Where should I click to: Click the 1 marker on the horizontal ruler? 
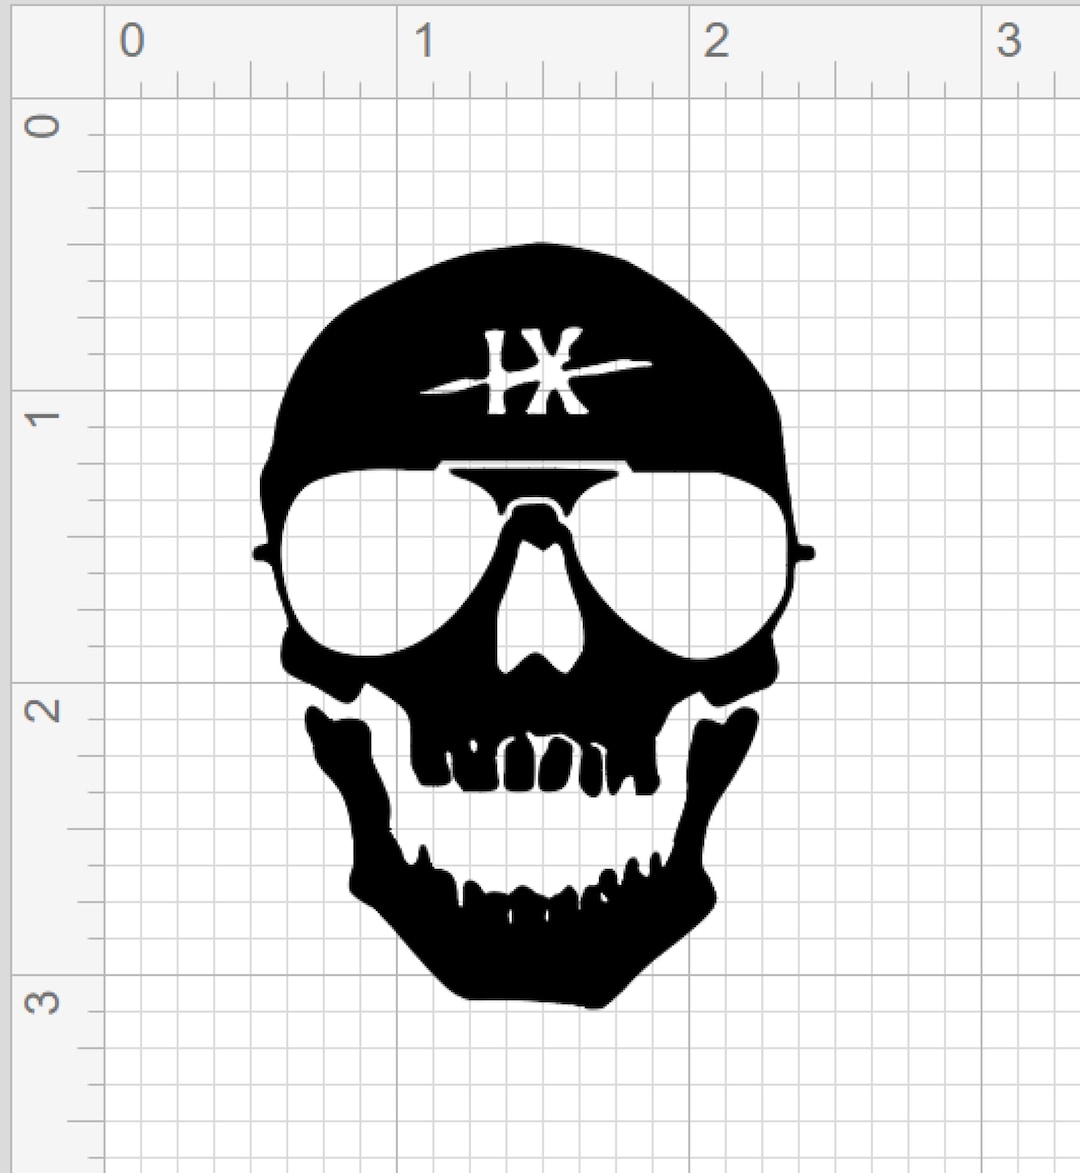coord(423,38)
